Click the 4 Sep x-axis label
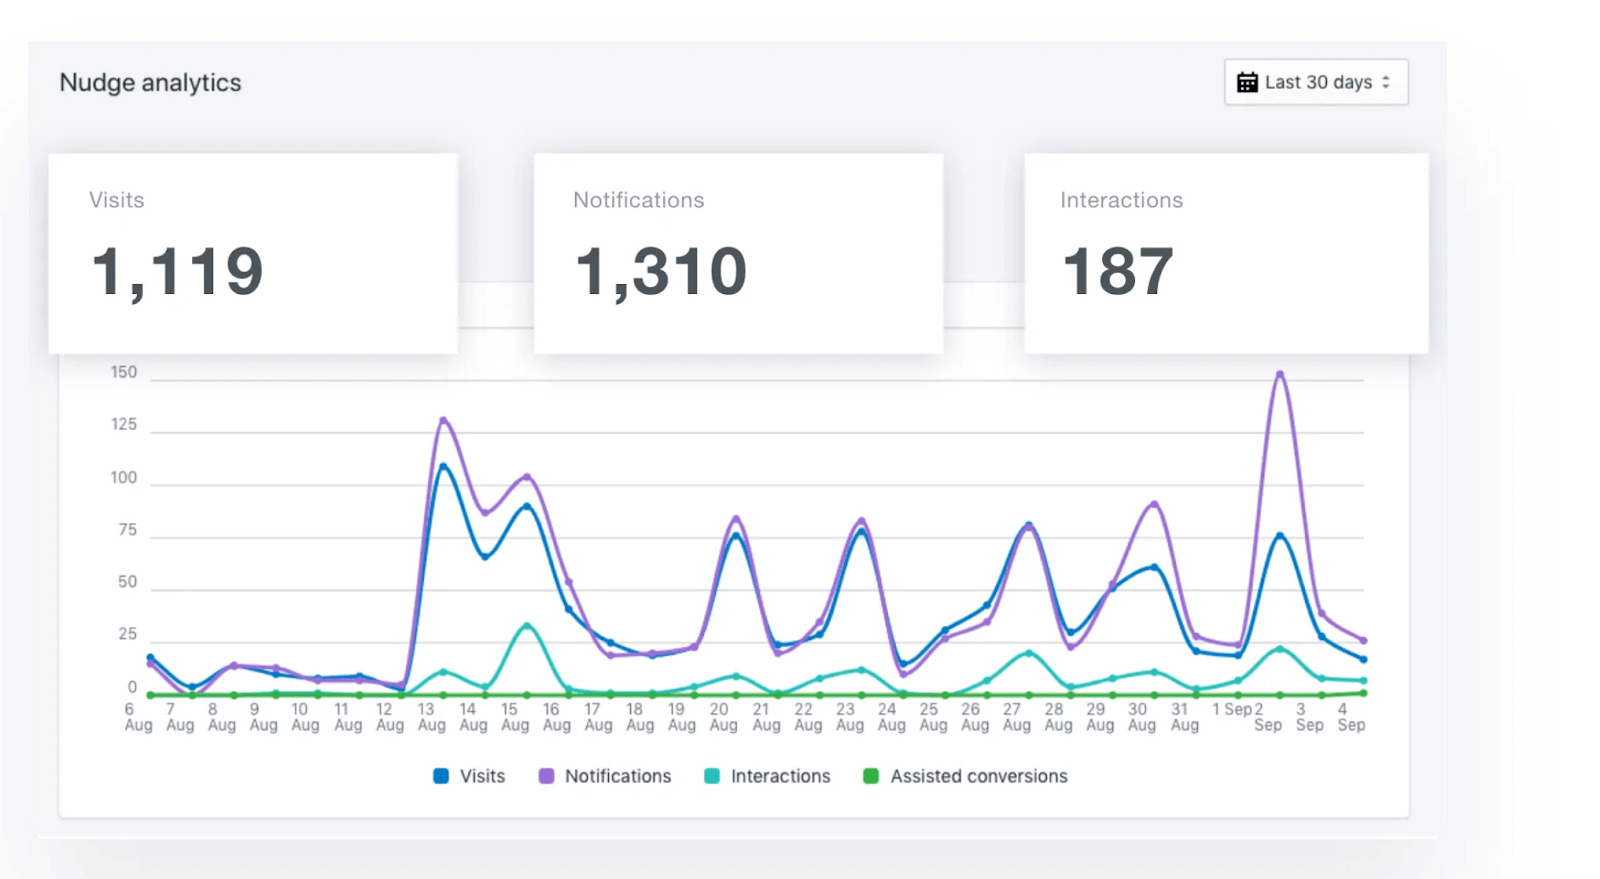This screenshot has width=1600, height=879. click(1351, 717)
